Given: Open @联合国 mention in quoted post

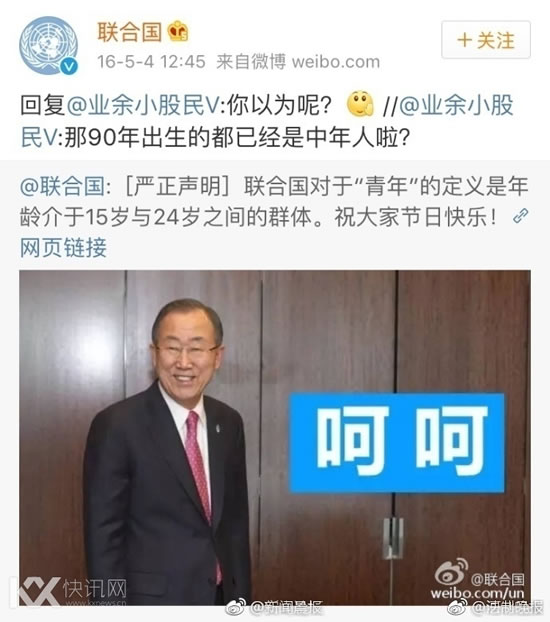Looking at the screenshot, I should [62, 186].
